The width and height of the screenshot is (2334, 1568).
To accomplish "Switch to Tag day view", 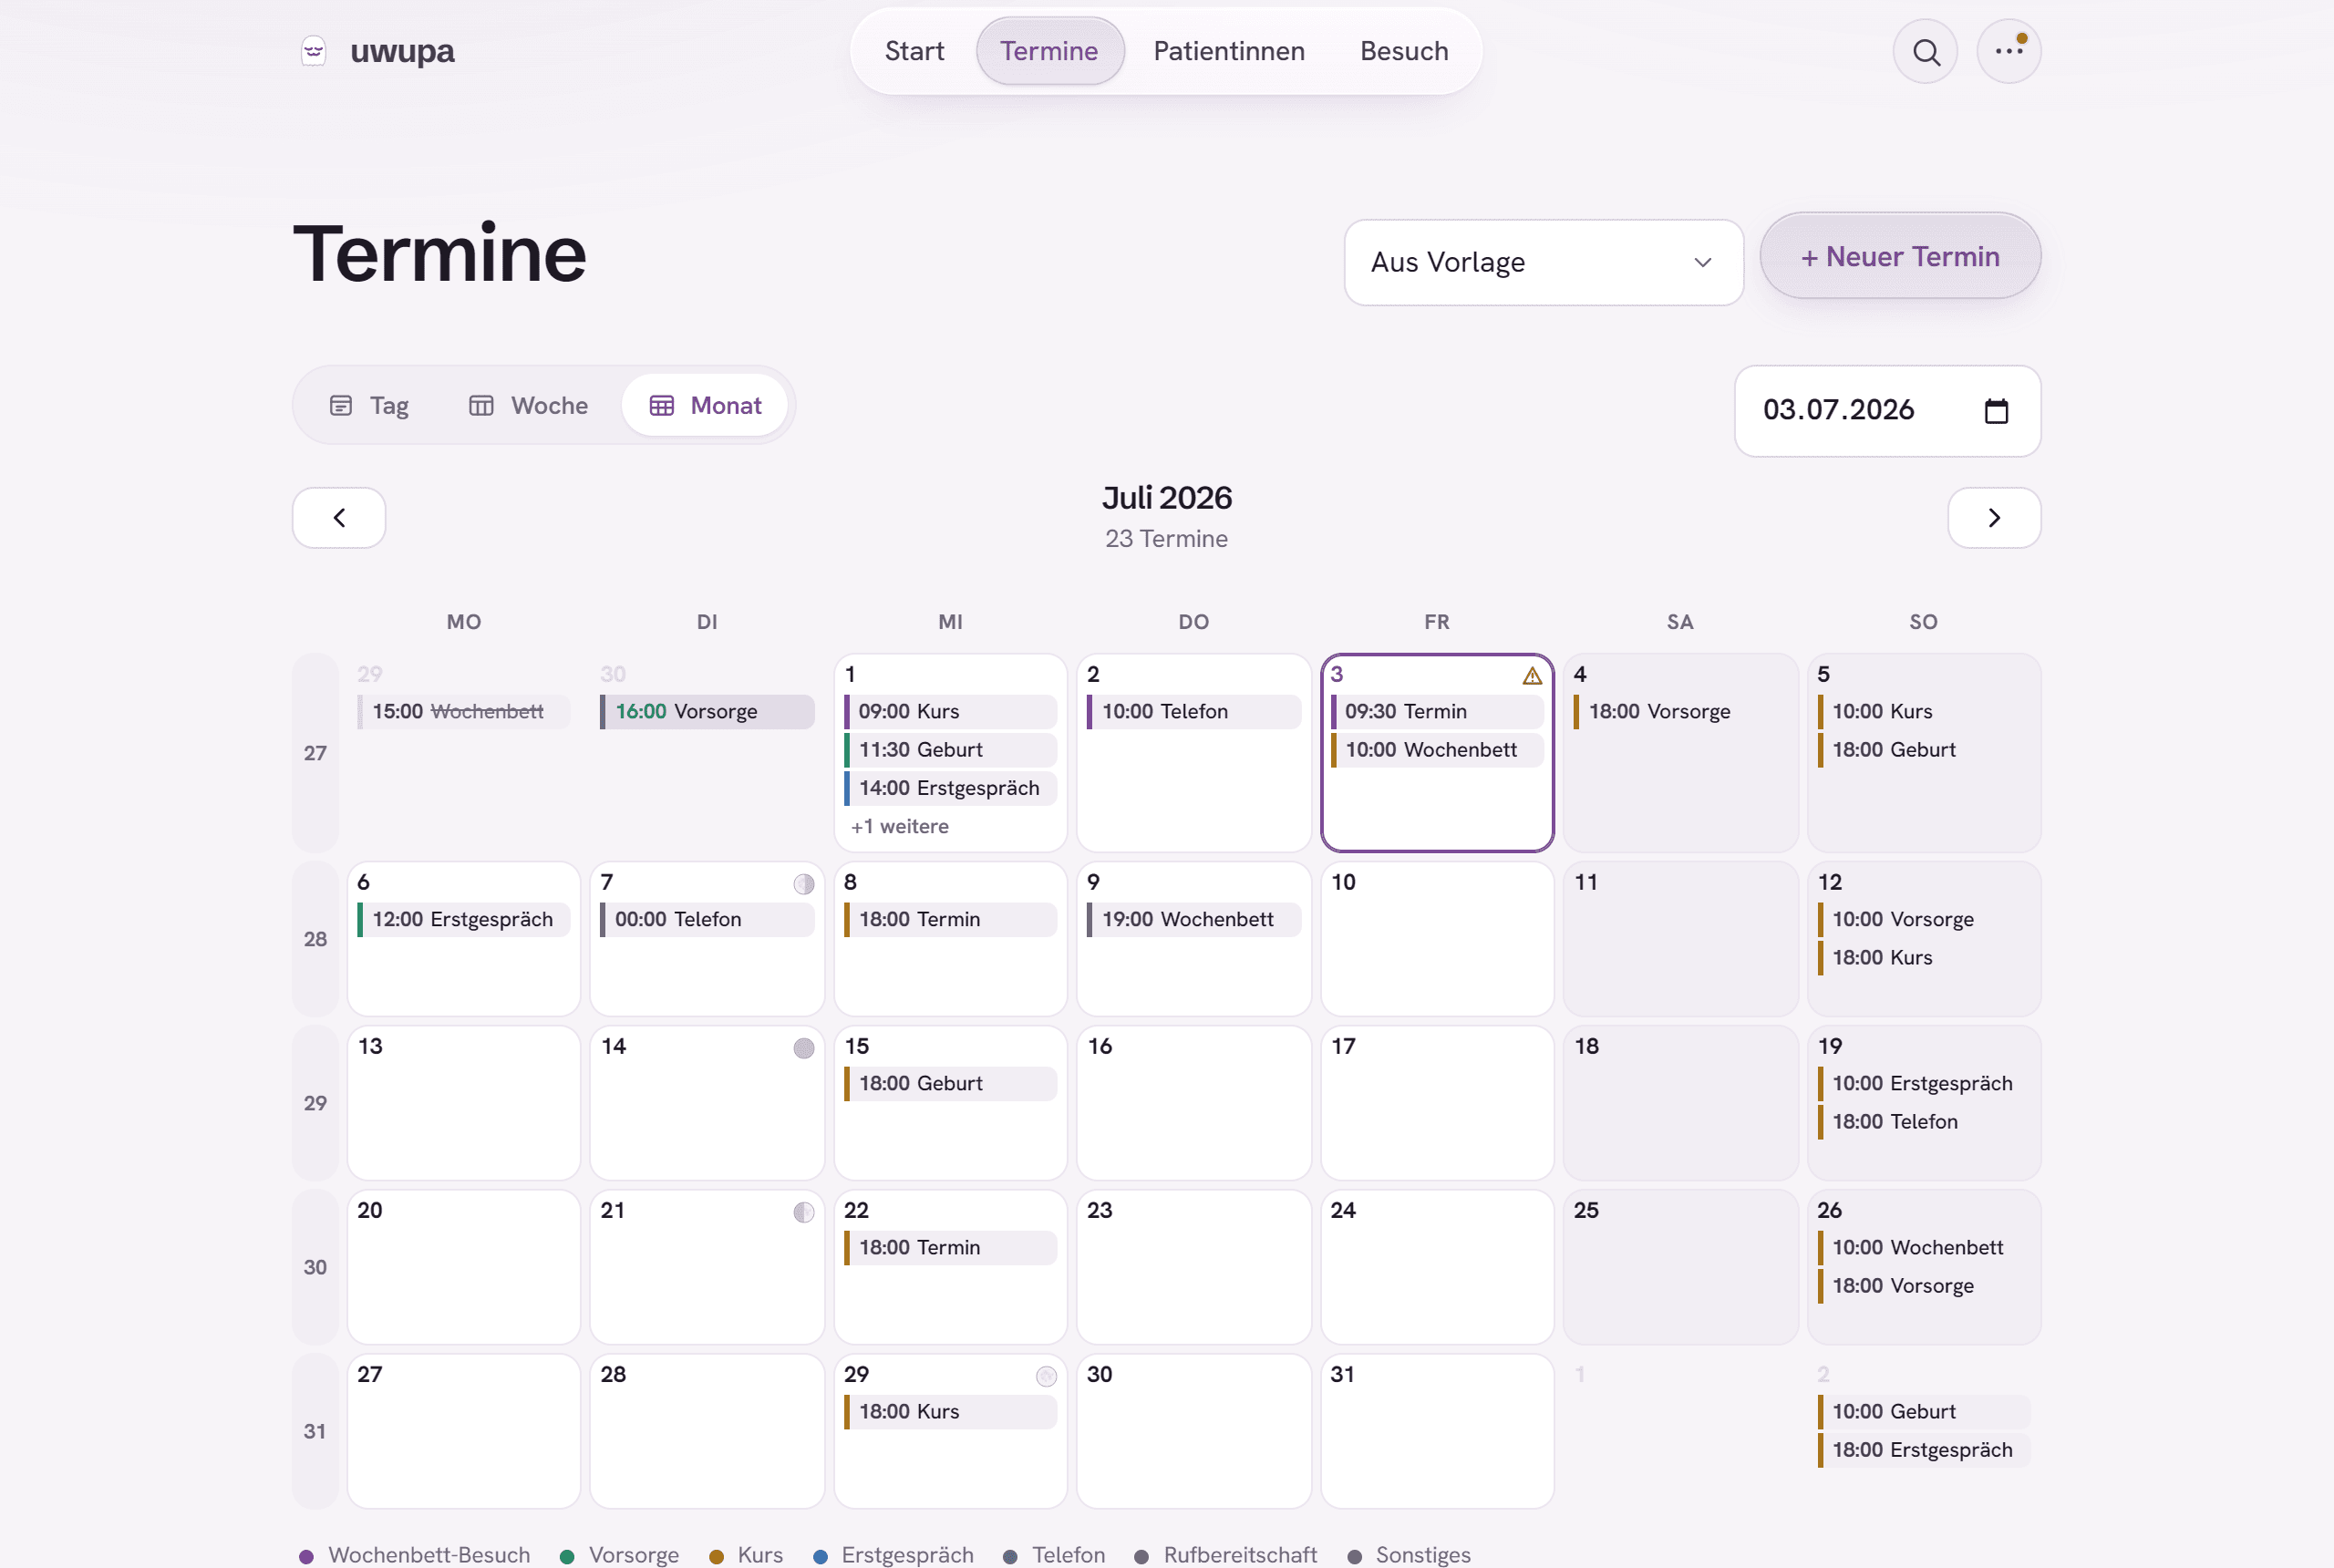I will pos(369,406).
